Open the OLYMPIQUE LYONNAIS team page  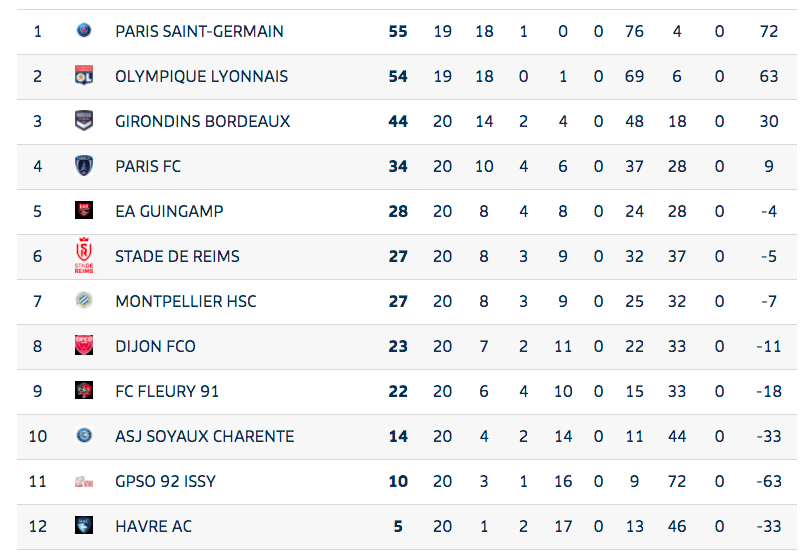click(x=201, y=76)
